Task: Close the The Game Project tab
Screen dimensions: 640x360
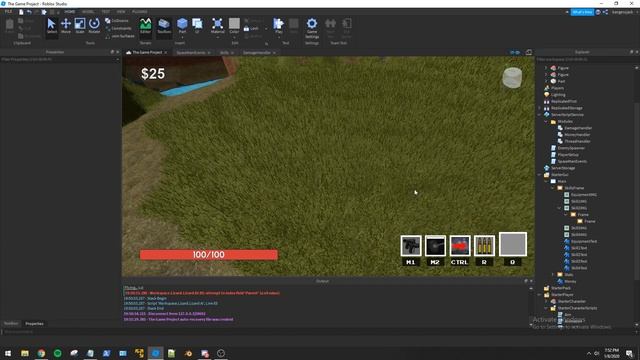Action: tap(166, 52)
